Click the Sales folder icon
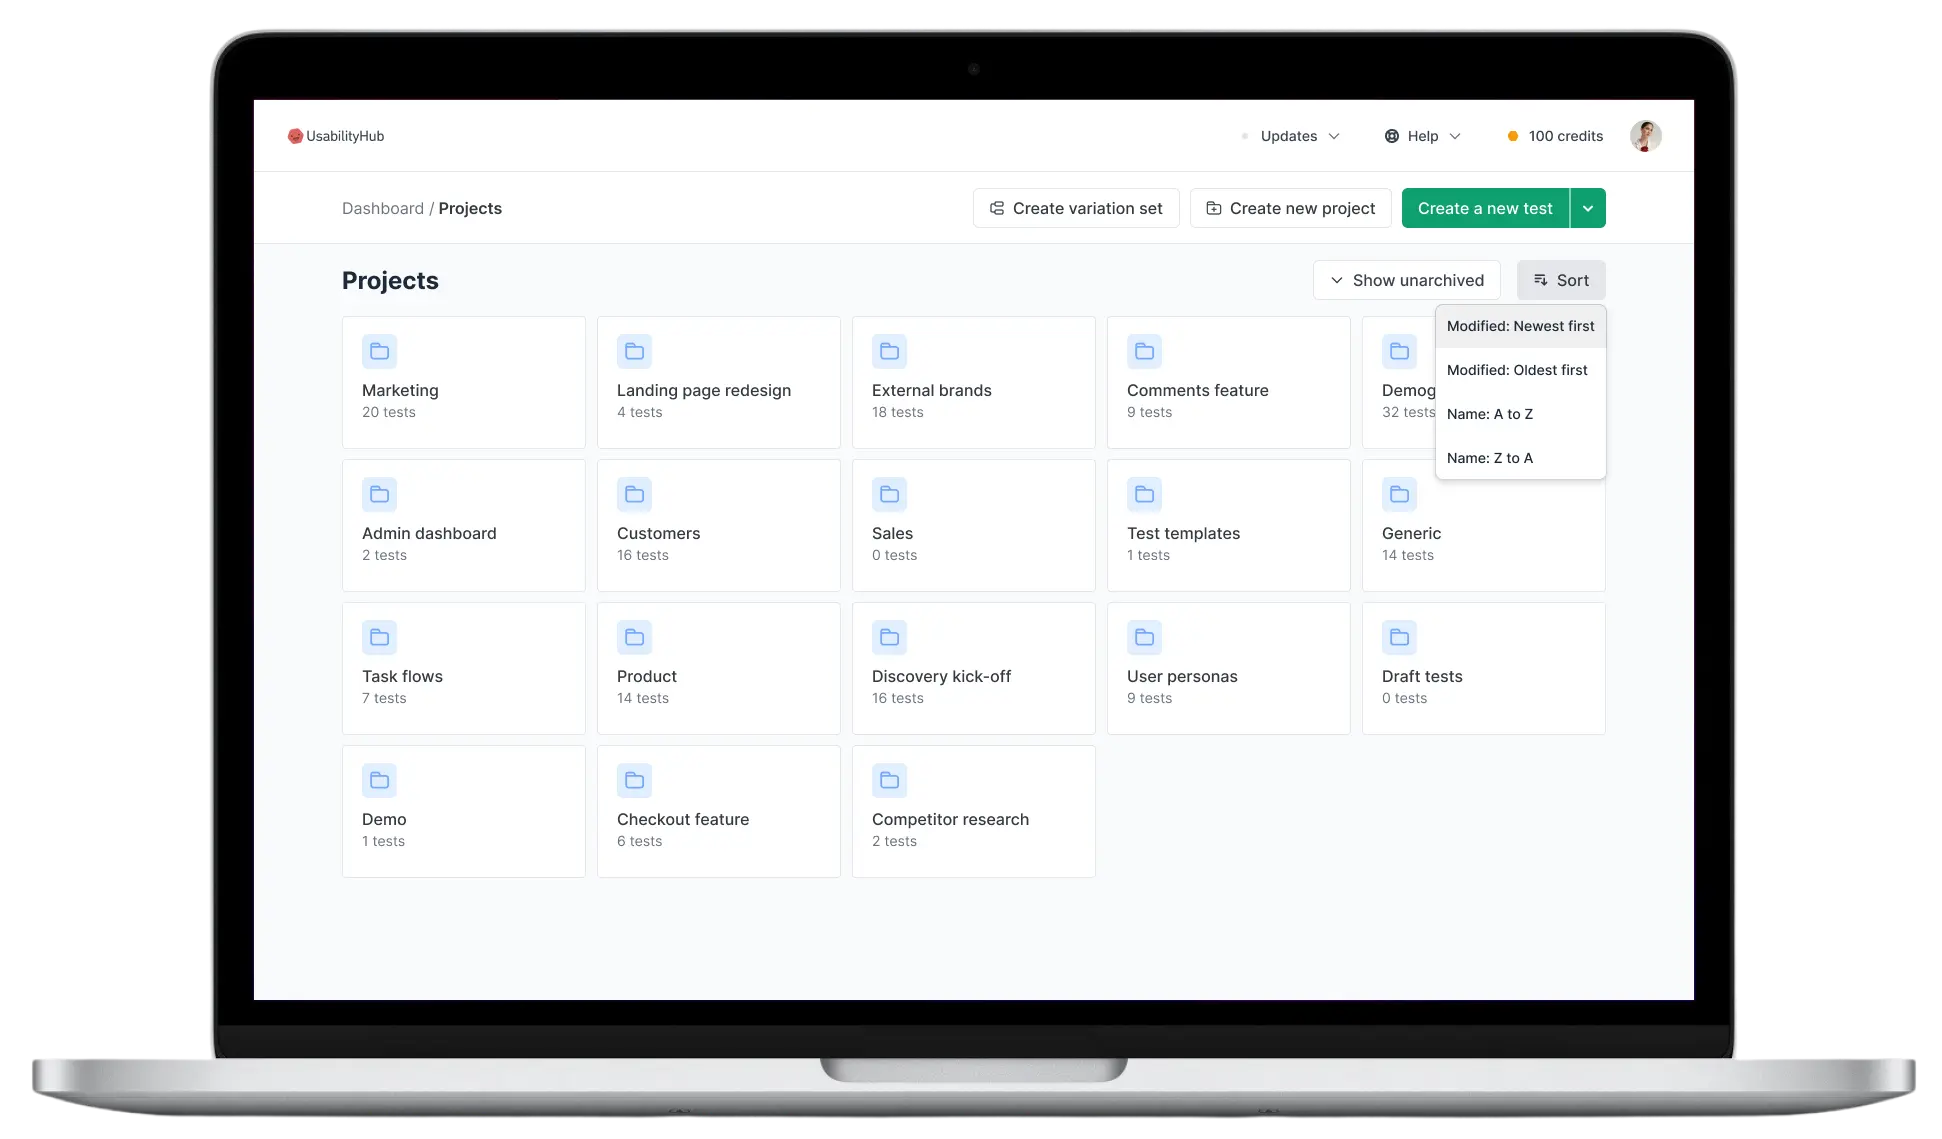Screen dimensions: 1942x1139 (x=889, y=494)
